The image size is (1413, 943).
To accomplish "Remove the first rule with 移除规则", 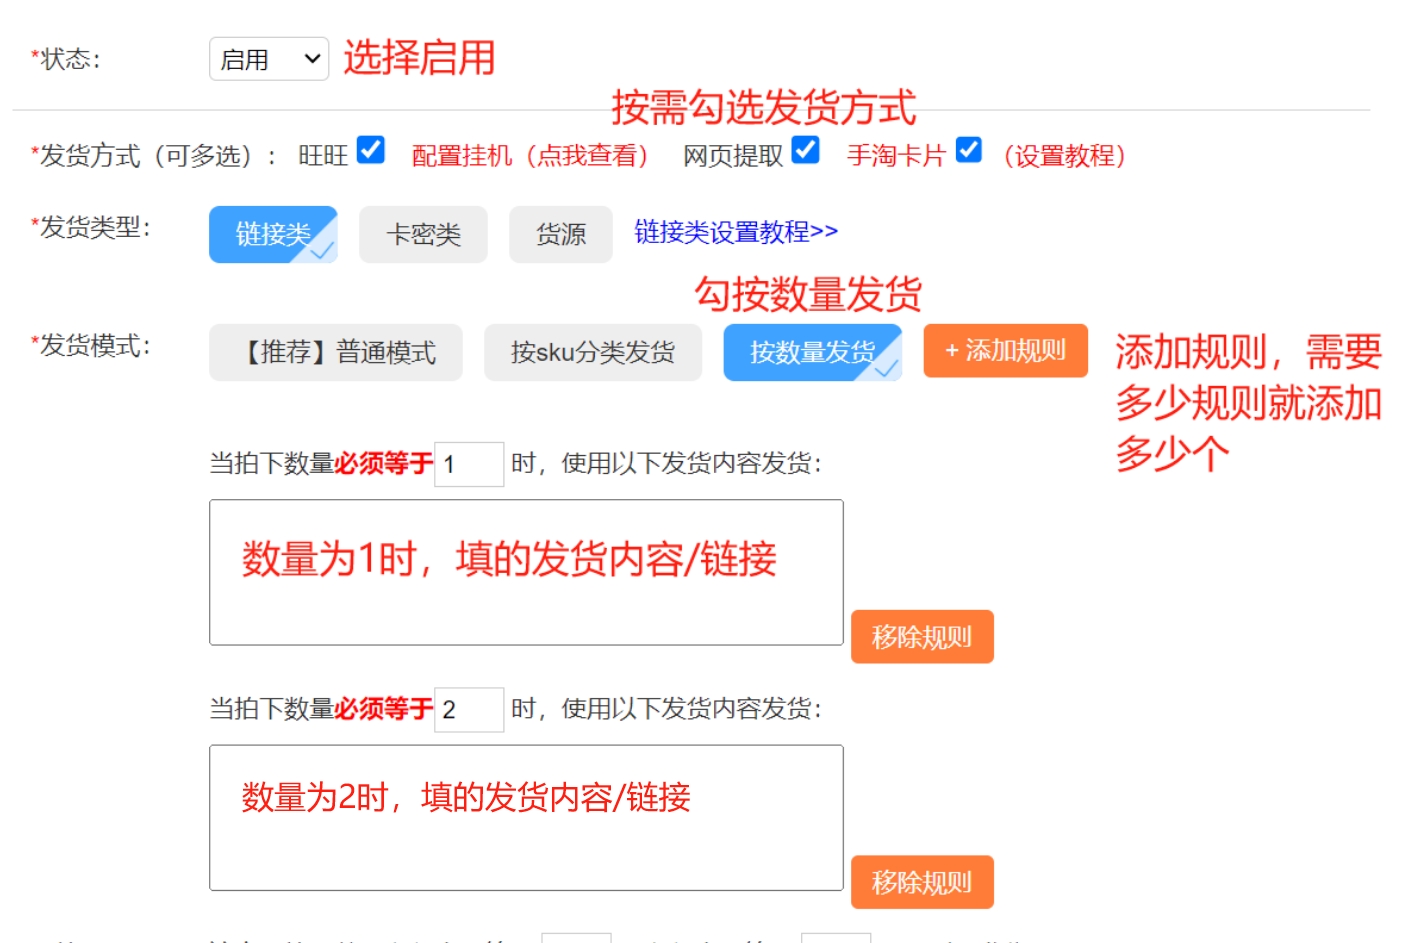I will tap(922, 637).
